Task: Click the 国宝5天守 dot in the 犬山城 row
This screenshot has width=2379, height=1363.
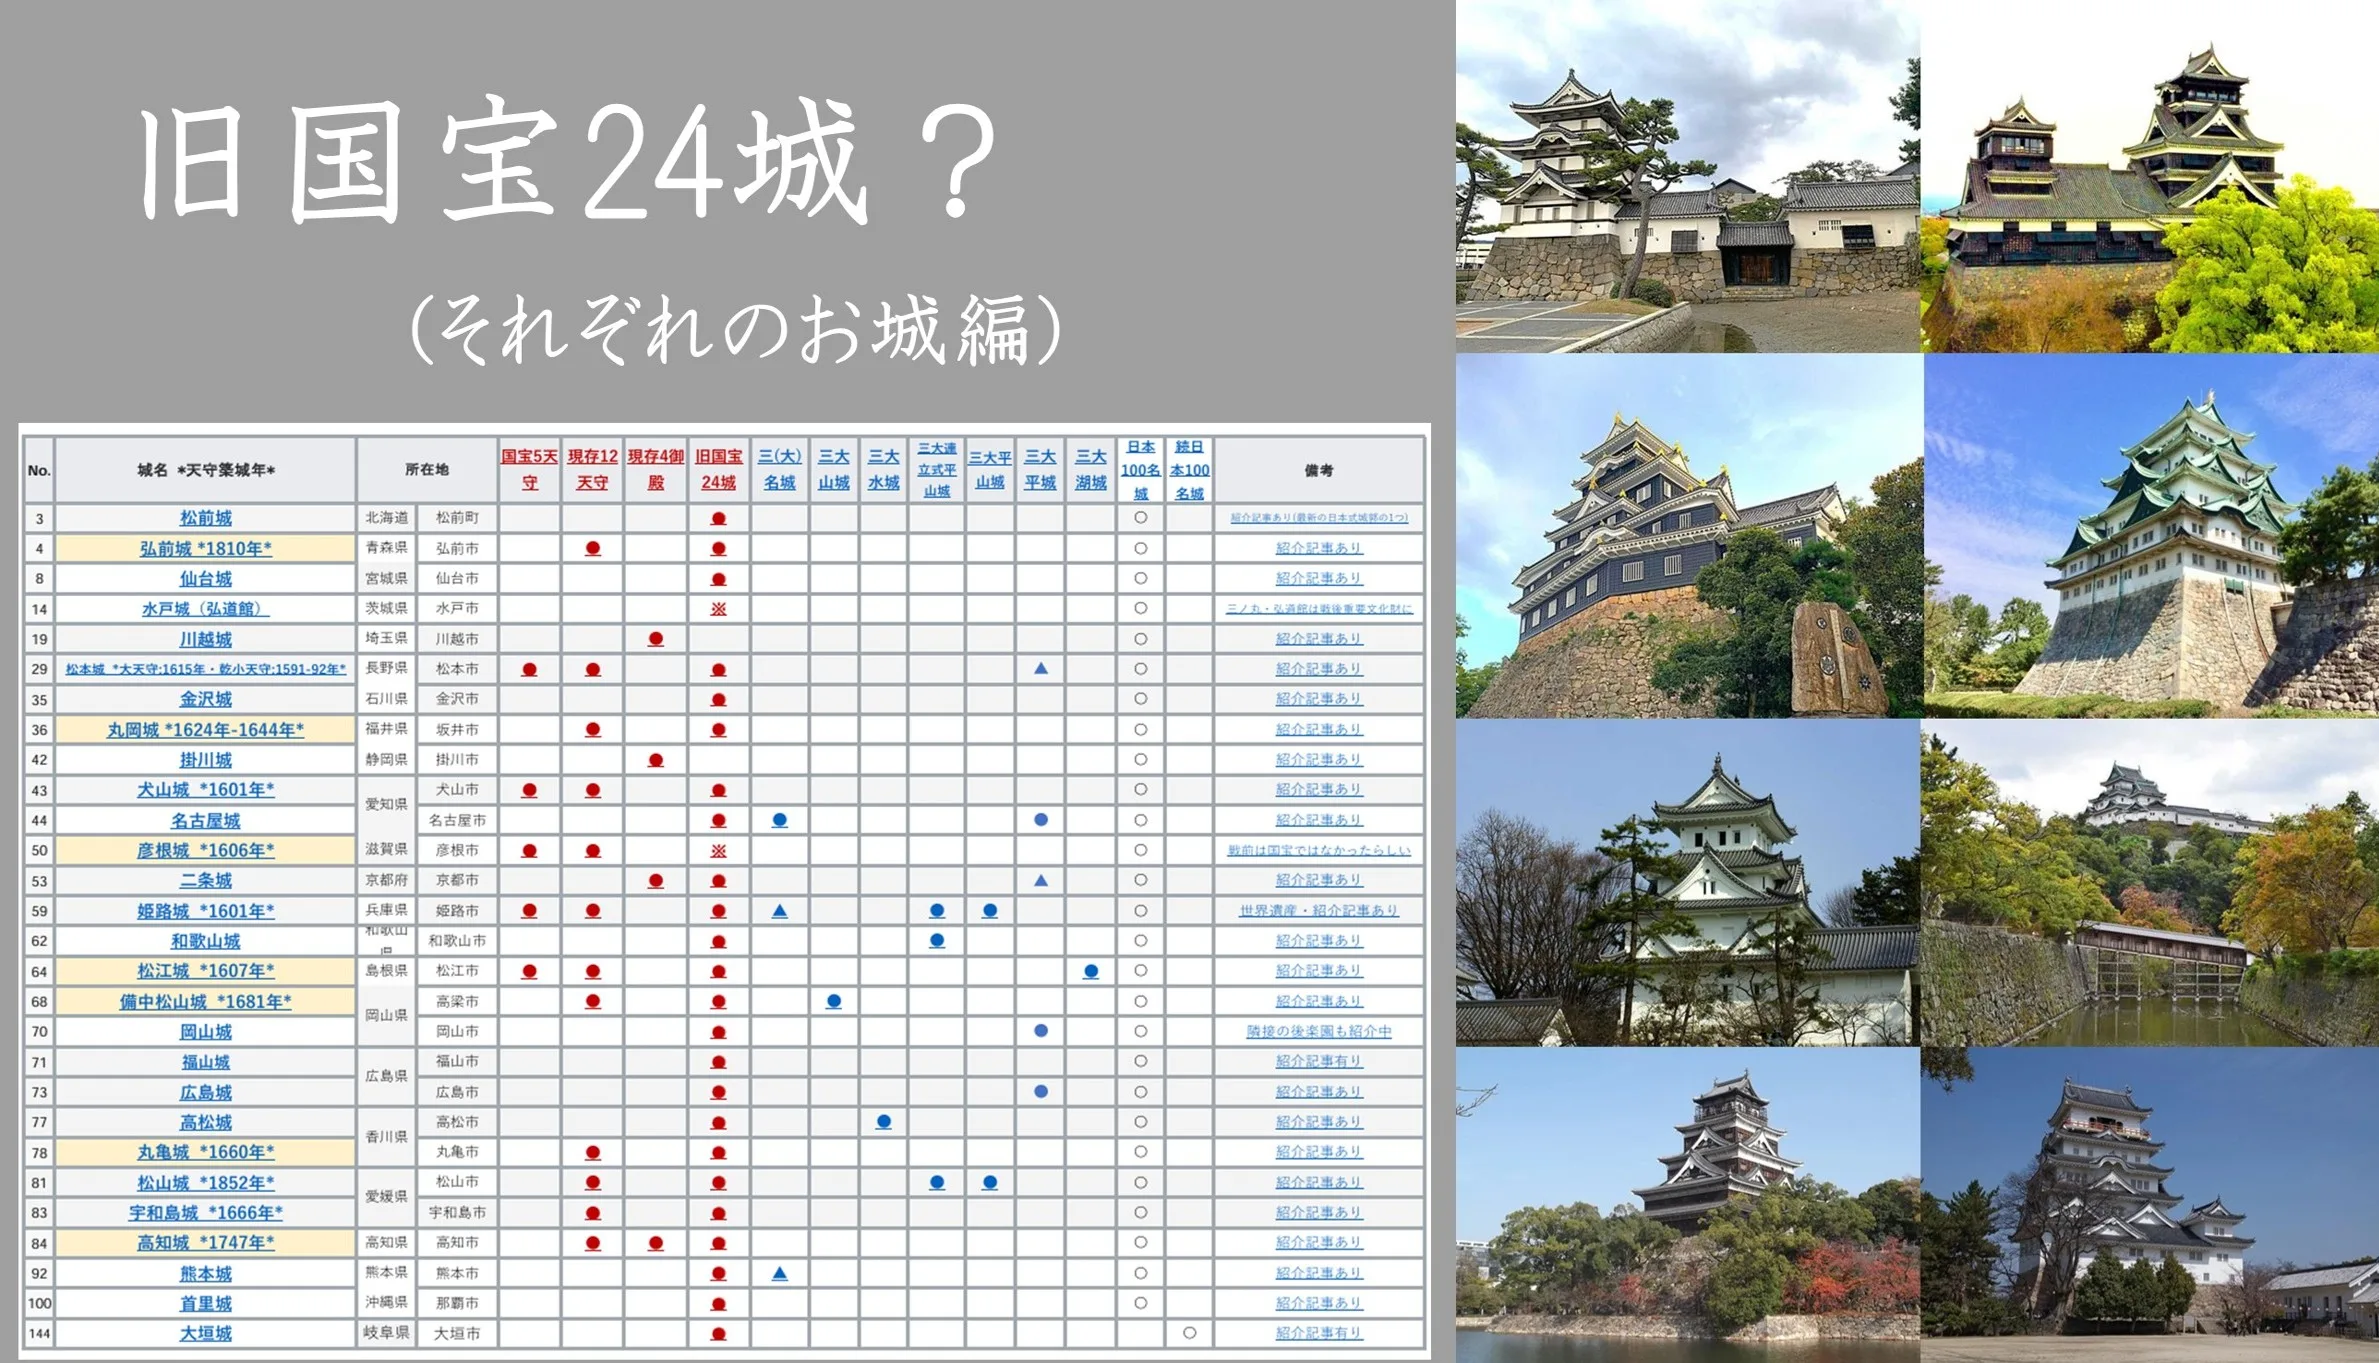Action: pyautogui.click(x=531, y=790)
